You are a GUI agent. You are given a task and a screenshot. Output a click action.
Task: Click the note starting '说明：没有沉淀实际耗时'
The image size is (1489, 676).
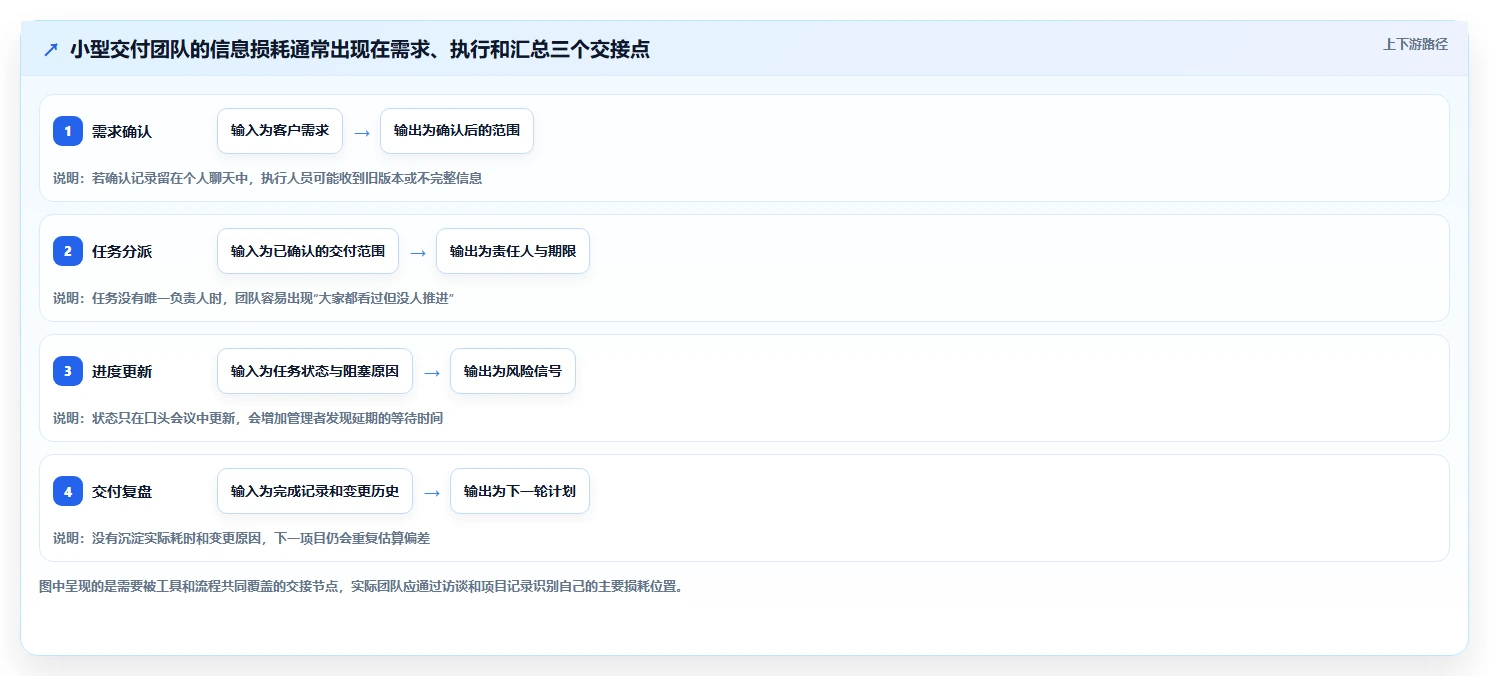pyautogui.click(x=241, y=538)
